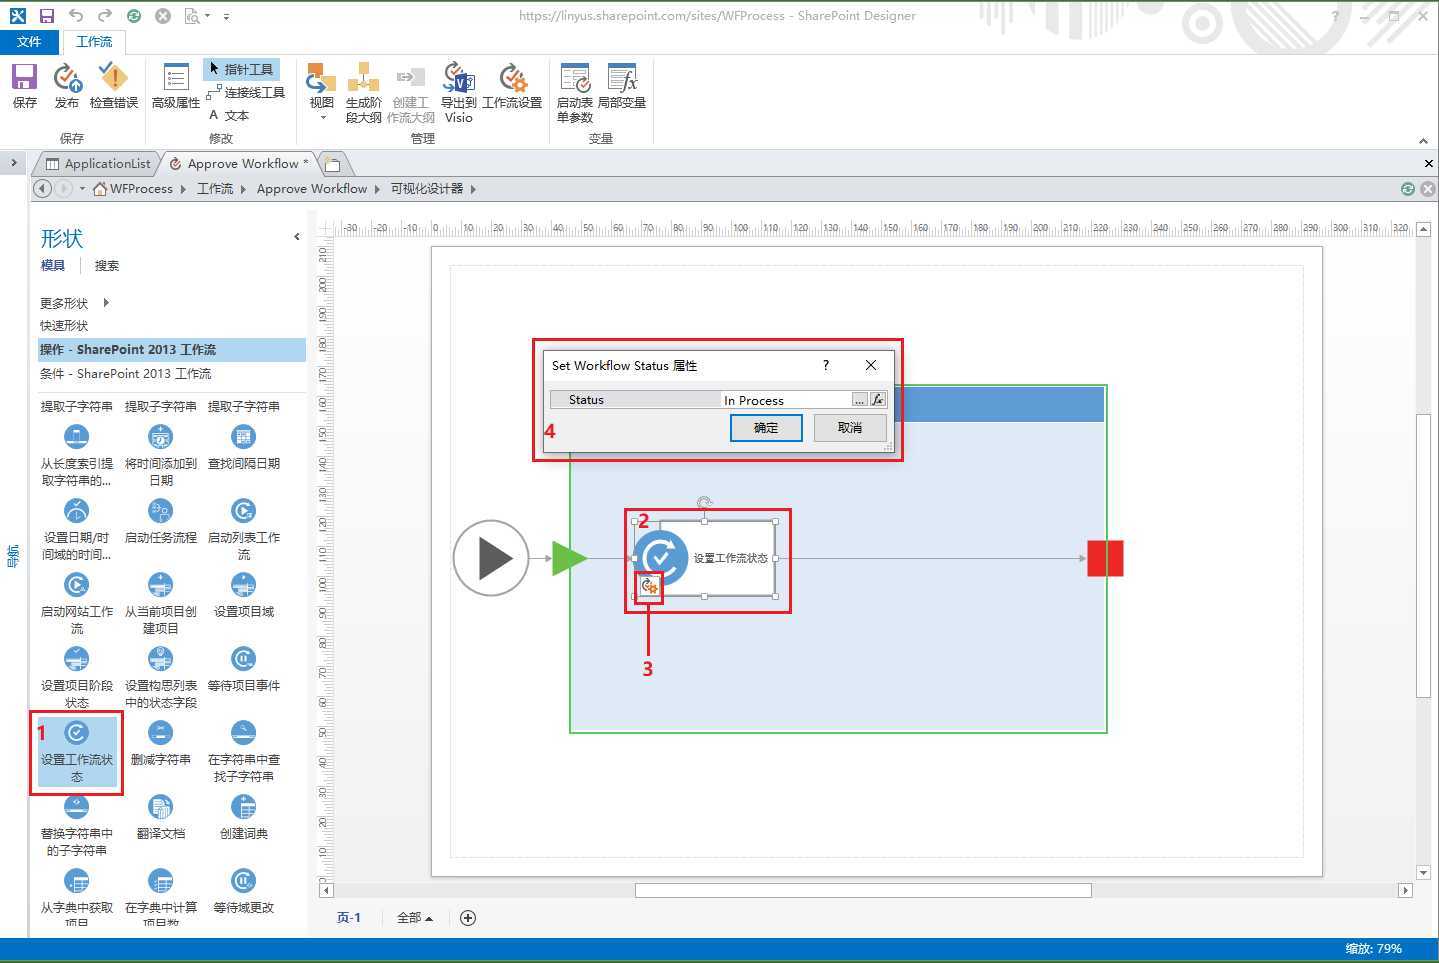Switch to the ApplicationList document tab

tap(98, 163)
